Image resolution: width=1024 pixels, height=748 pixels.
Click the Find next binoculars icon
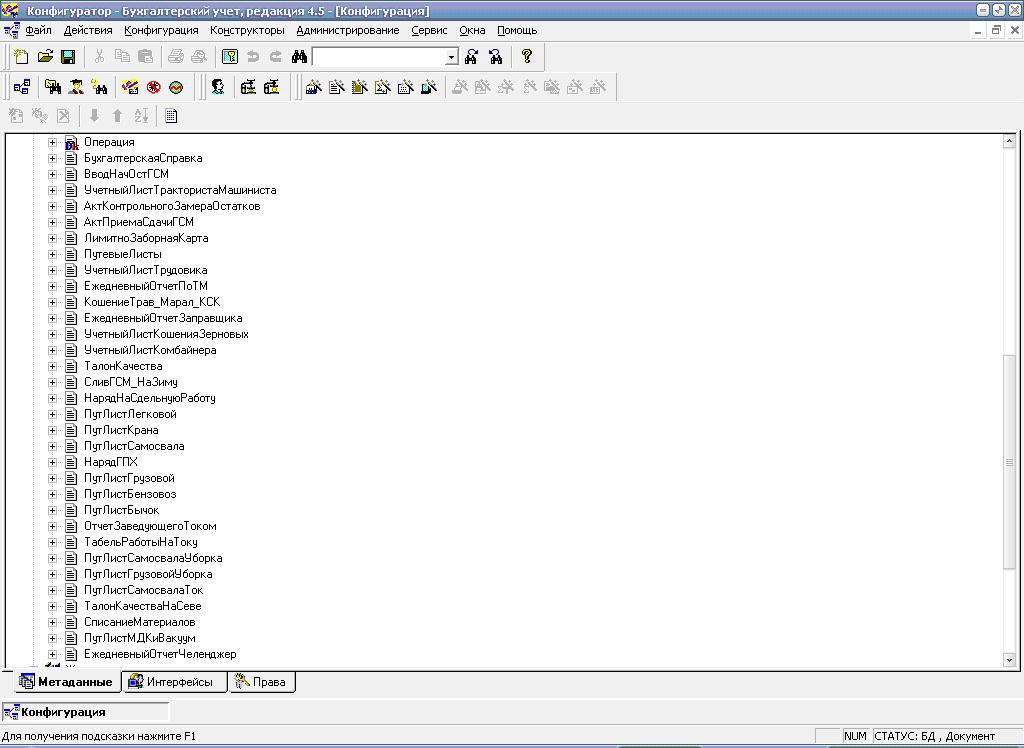click(472, 57)
